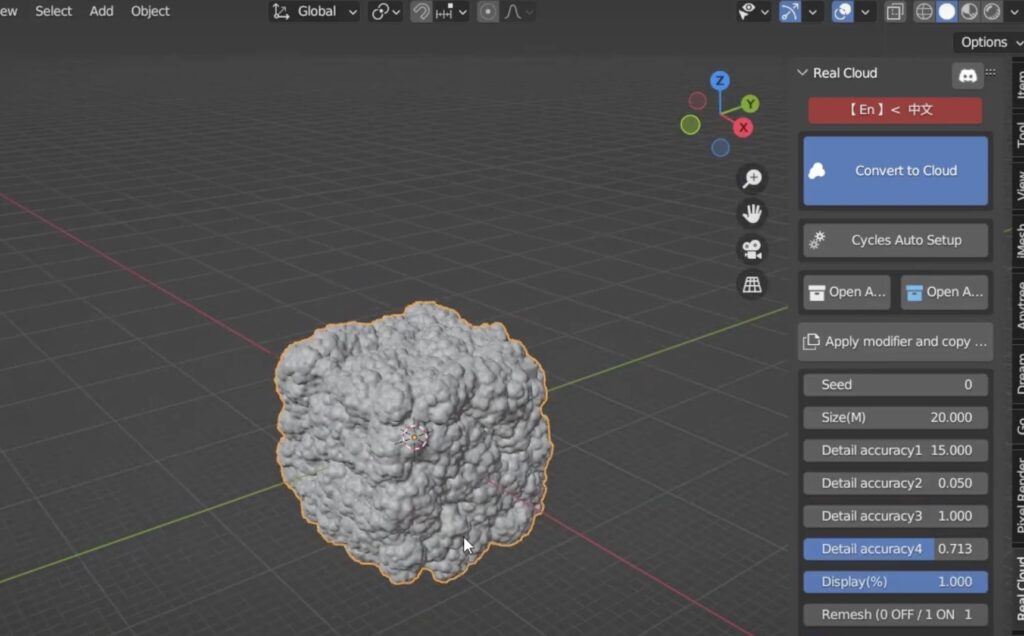Switch perspective/orthographic with grid icon
The width and height of the screenshot is (1024, 636).
(x=752, y=284)
